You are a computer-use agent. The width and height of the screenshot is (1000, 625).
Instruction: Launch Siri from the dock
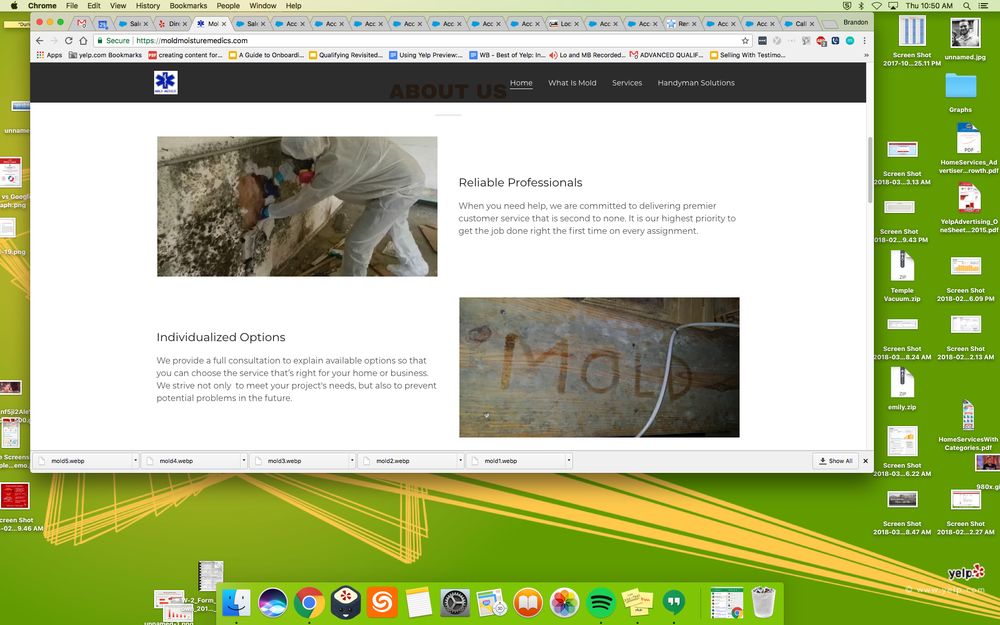click(x=273, y=602)
